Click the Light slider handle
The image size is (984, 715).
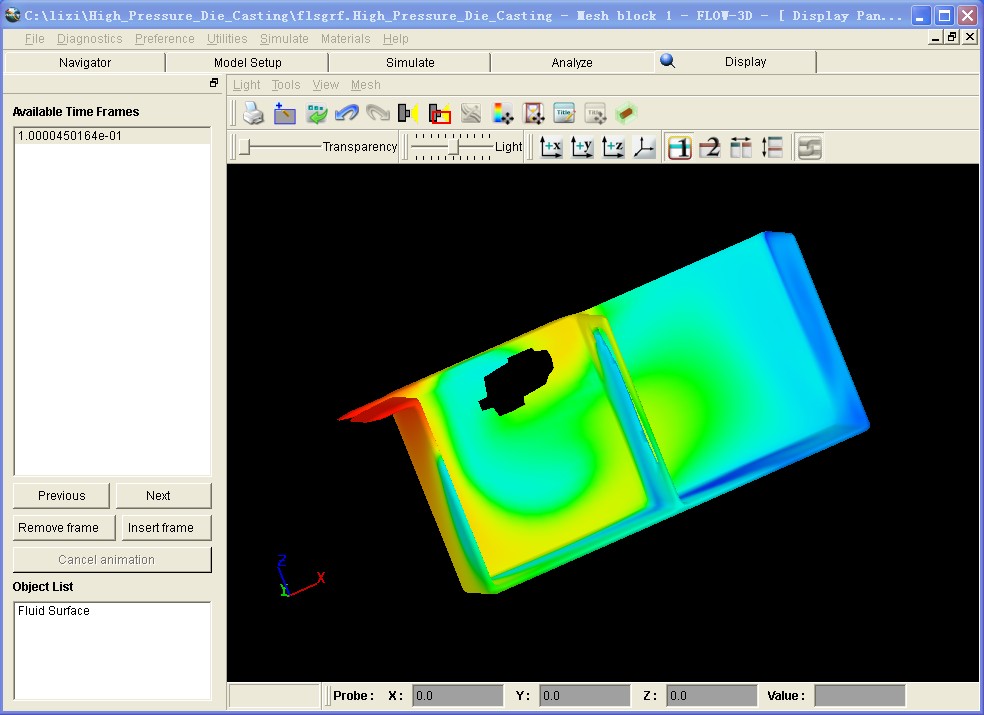click(455, 147)
